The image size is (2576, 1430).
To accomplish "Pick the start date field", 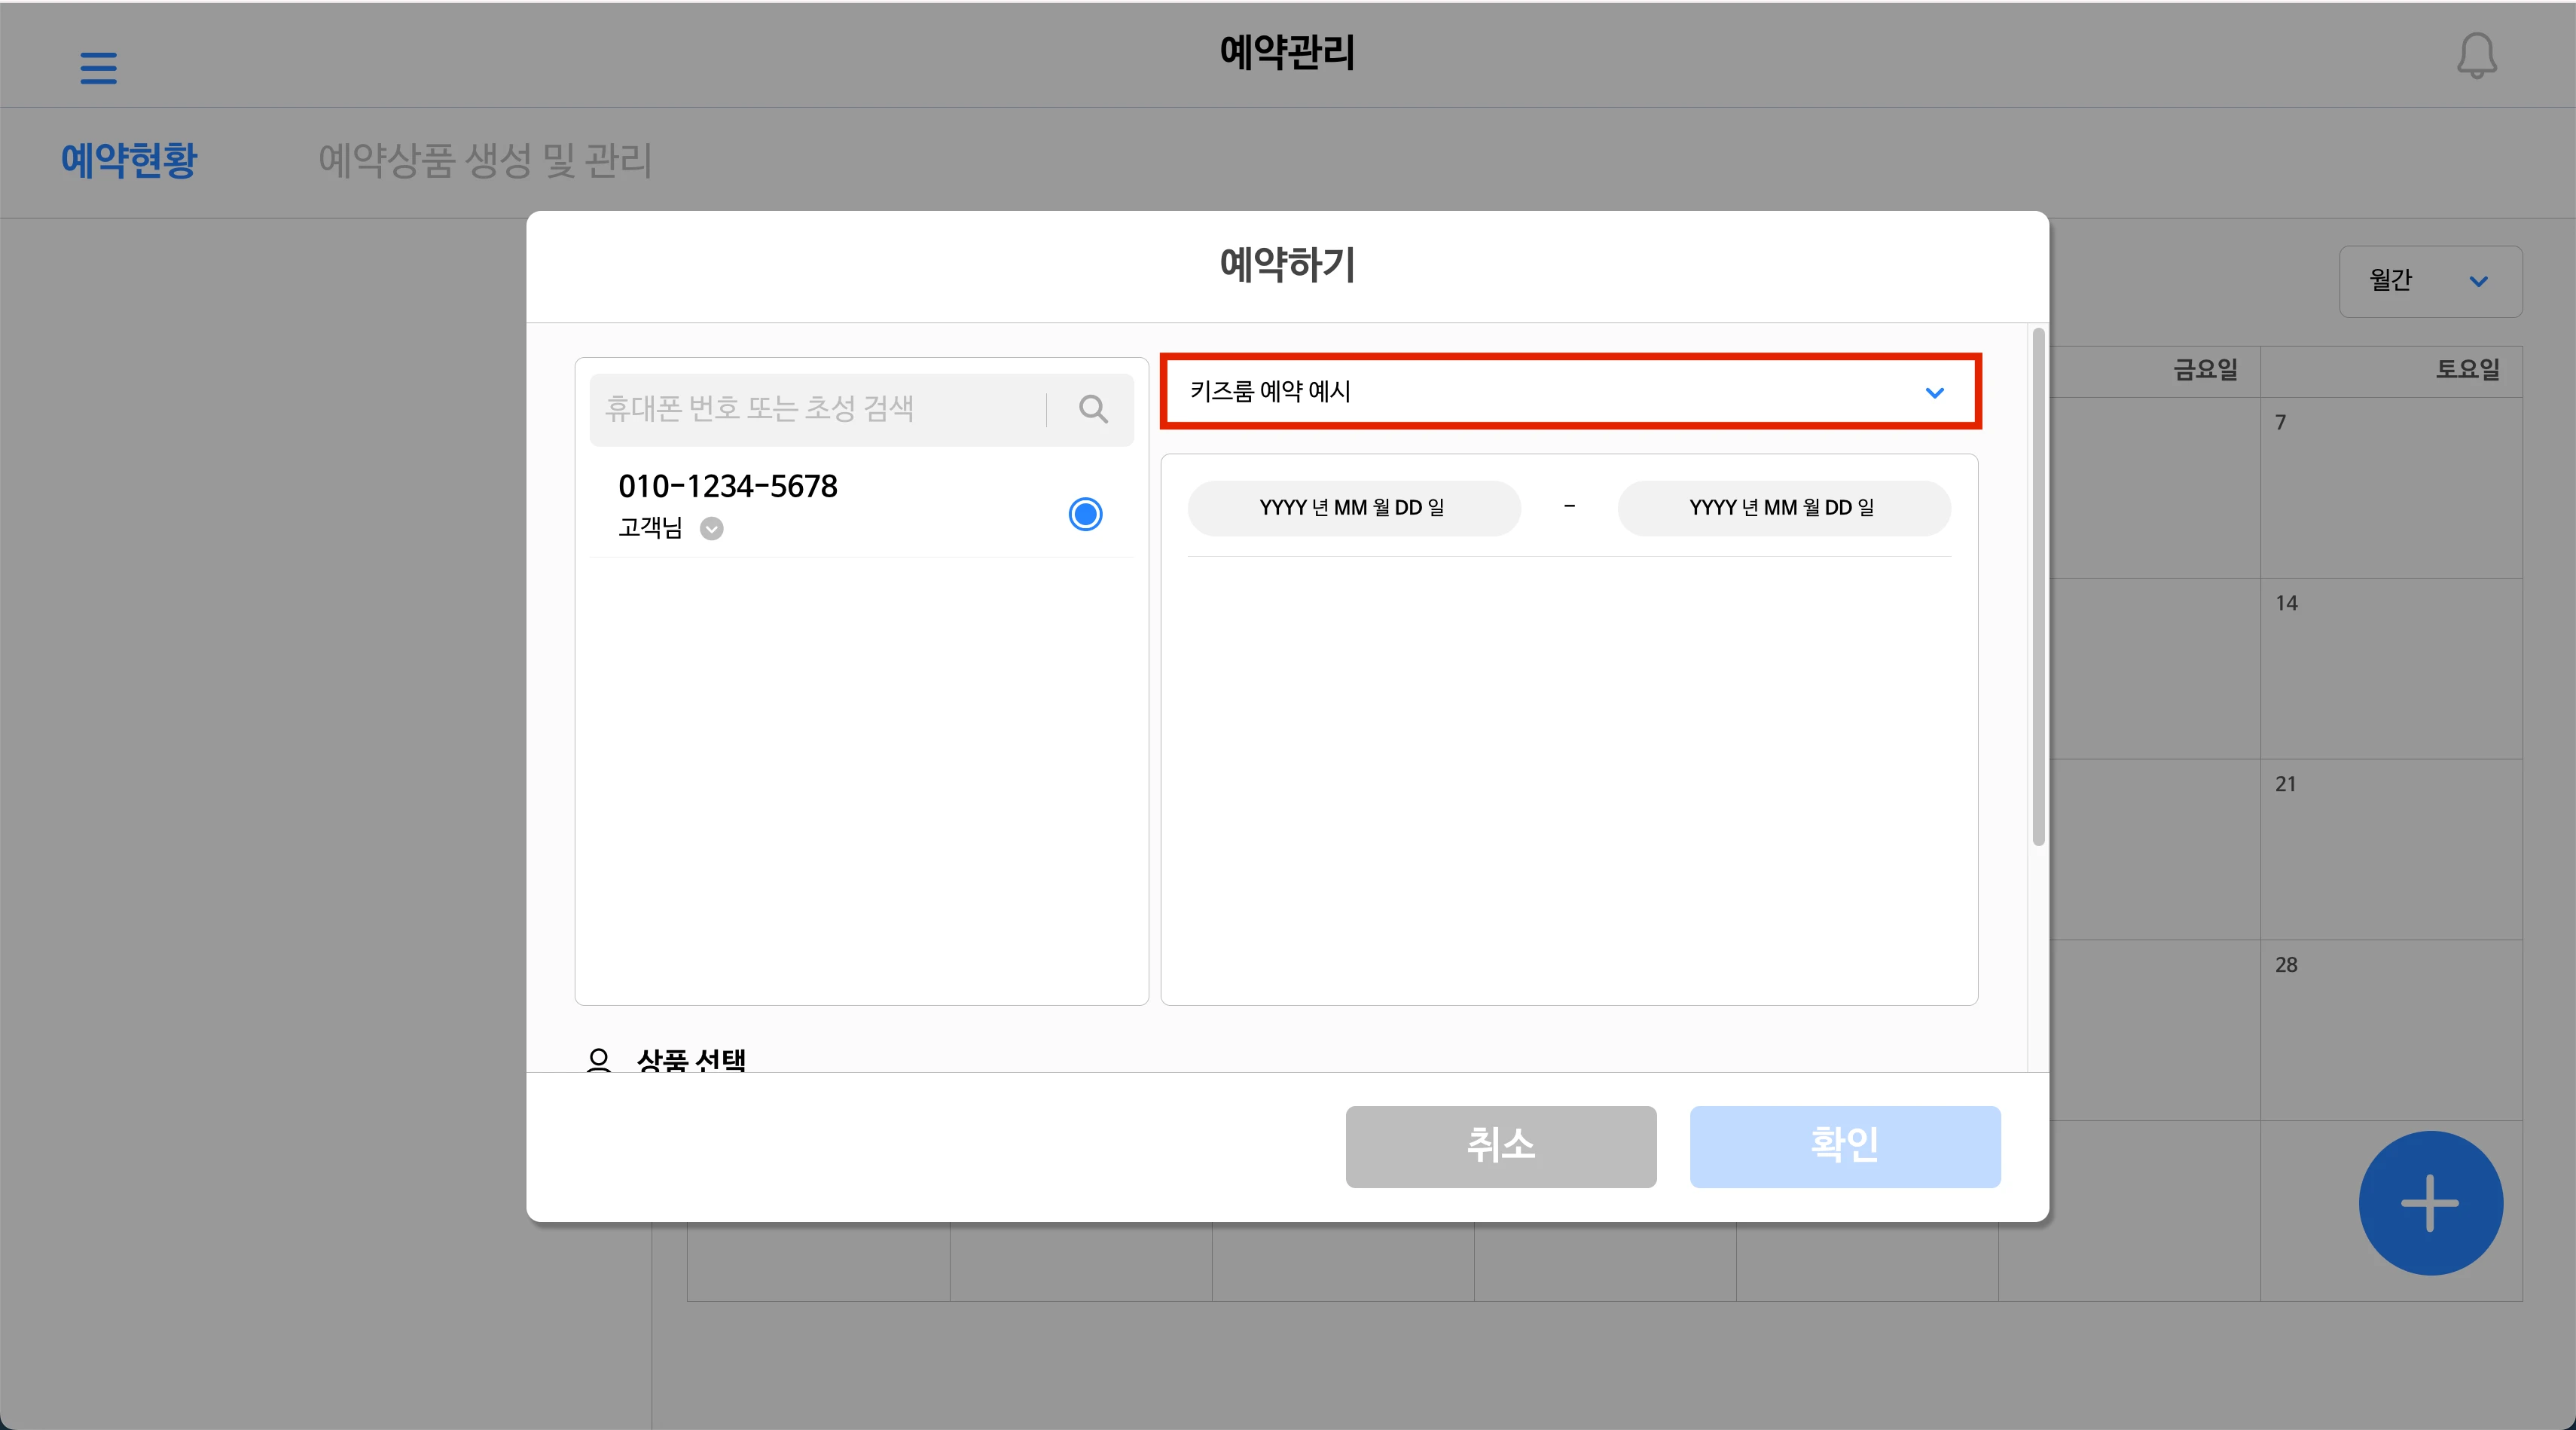I will coord(1354,508).
